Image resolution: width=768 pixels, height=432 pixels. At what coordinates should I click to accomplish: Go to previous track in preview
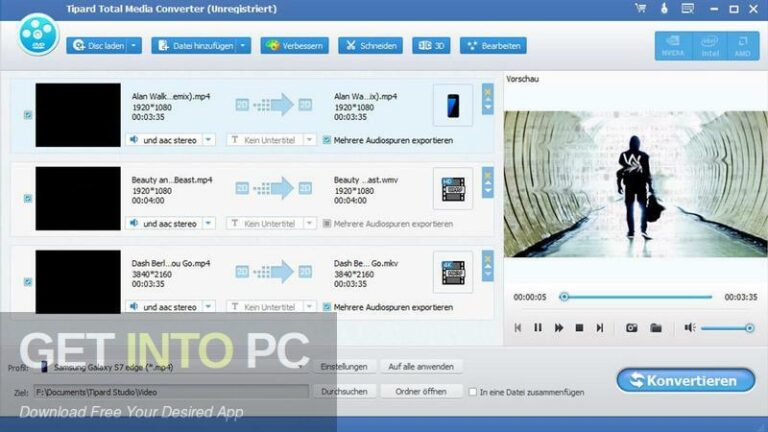point(518,328)
